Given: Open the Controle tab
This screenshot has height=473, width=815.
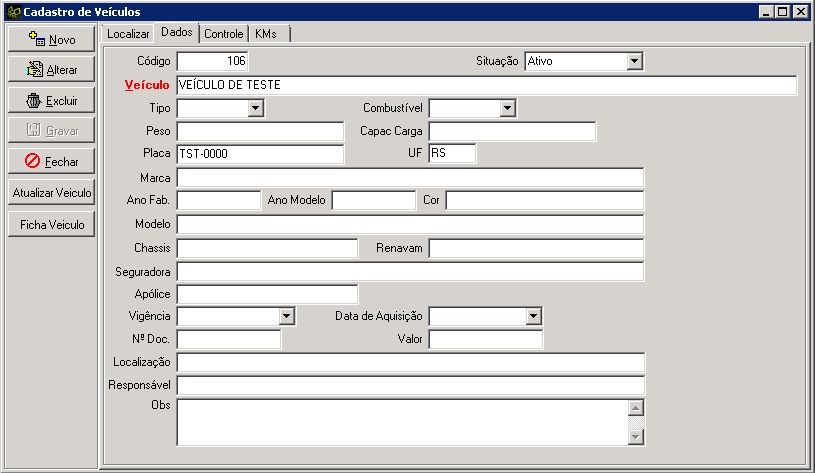Looking at the screenshot, I should [x=223, y=34].
